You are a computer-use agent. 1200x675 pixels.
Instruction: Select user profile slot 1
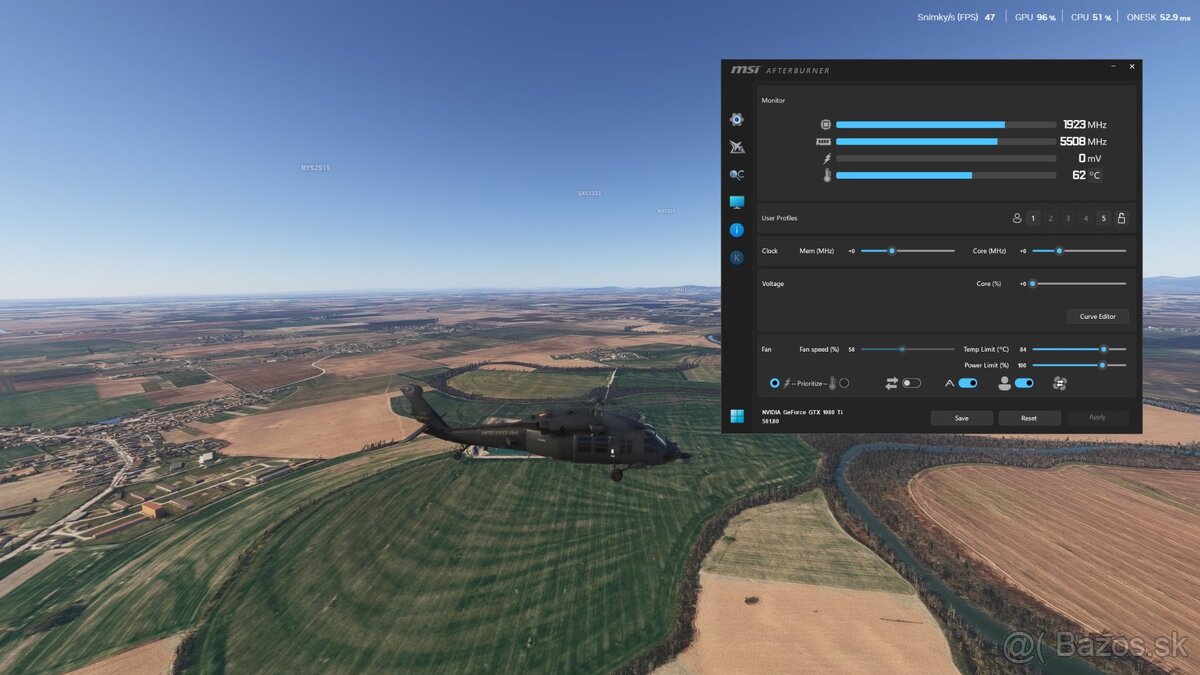1033,218
